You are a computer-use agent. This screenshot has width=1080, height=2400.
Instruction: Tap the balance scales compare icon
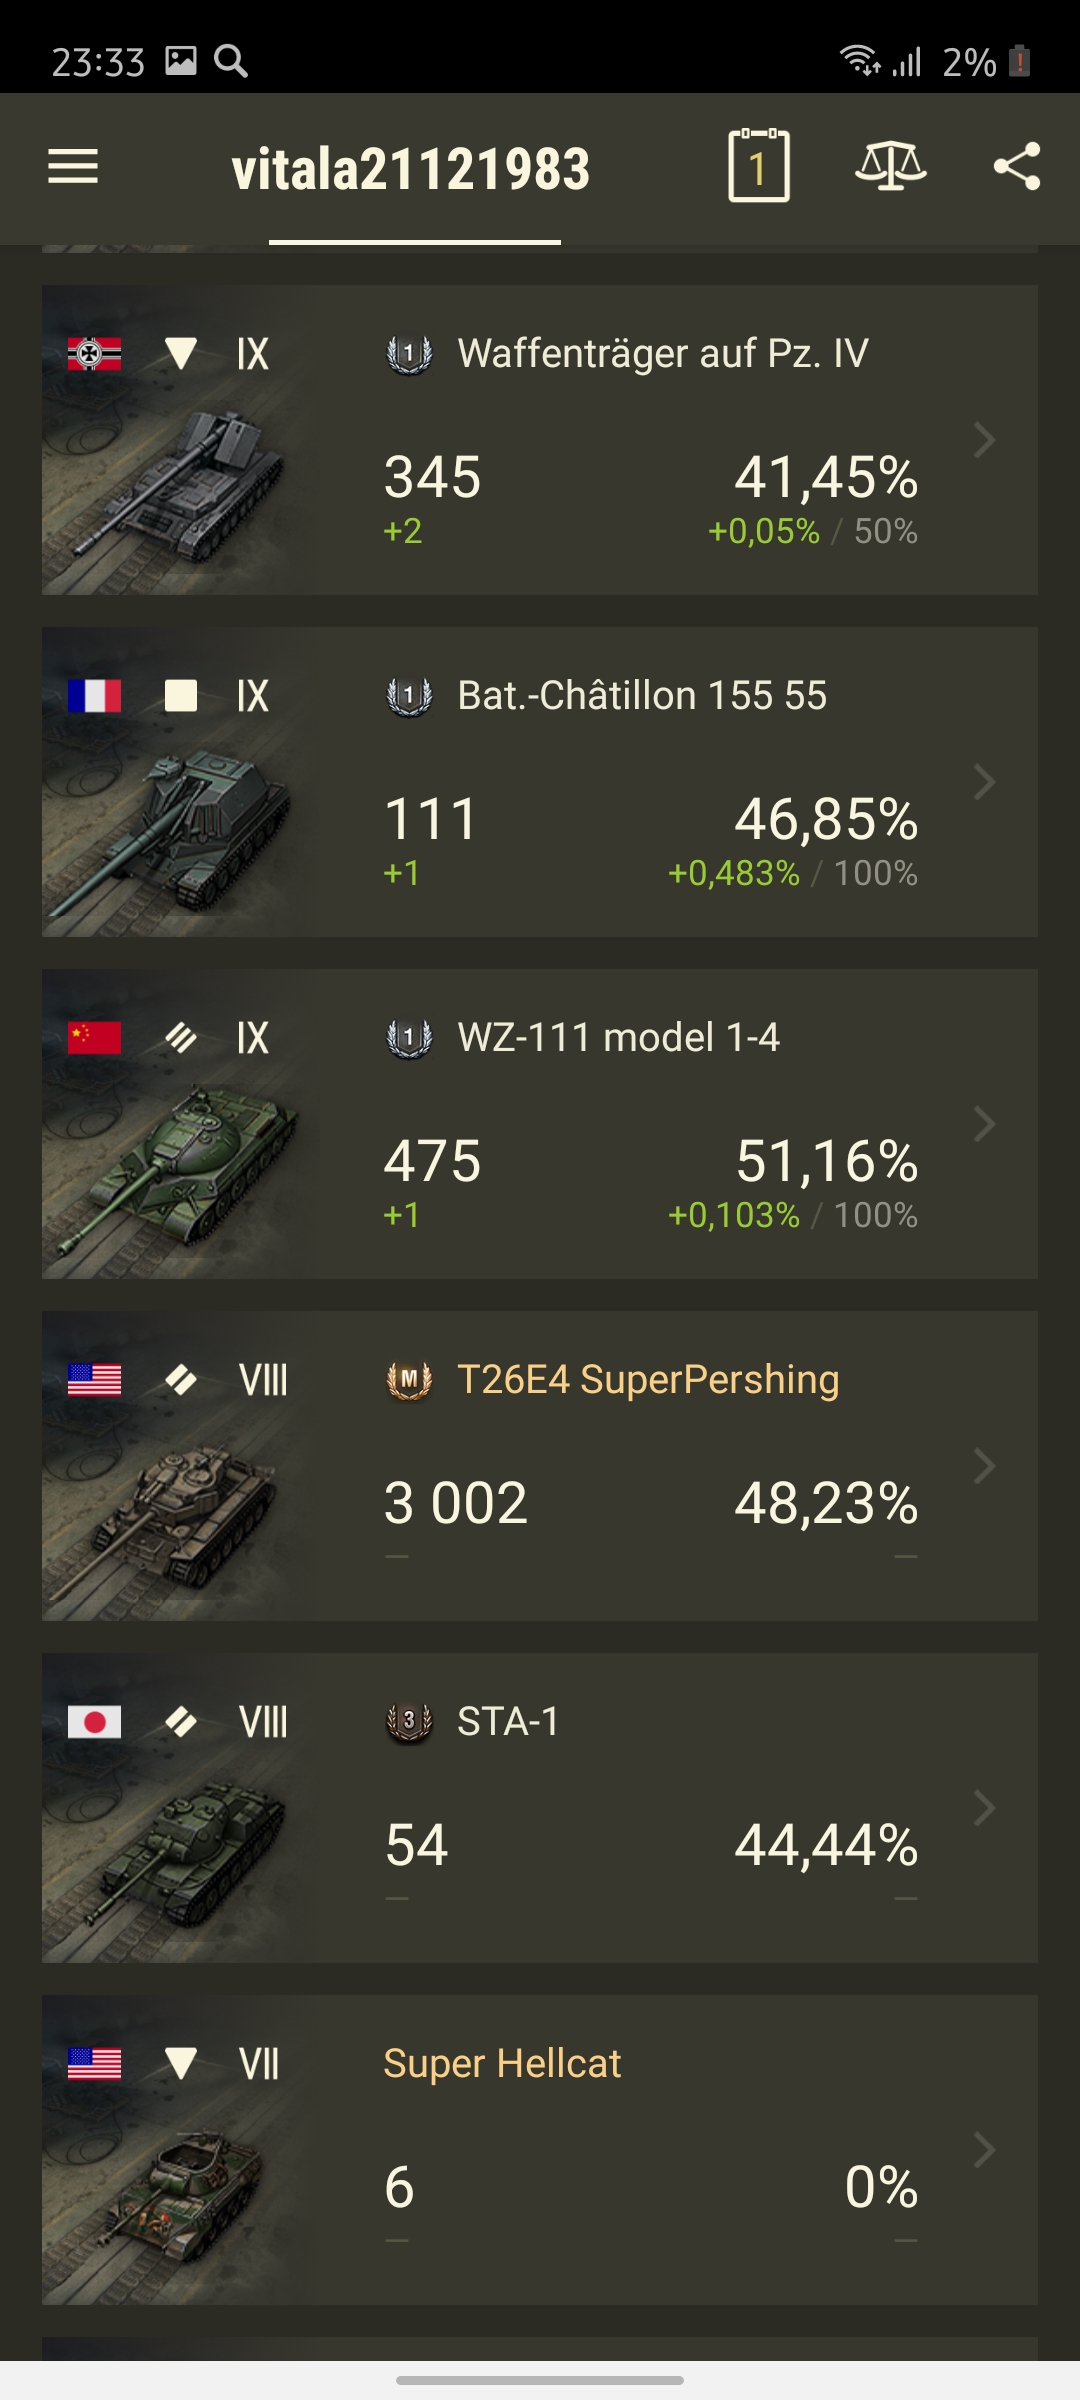pos(891,166)
